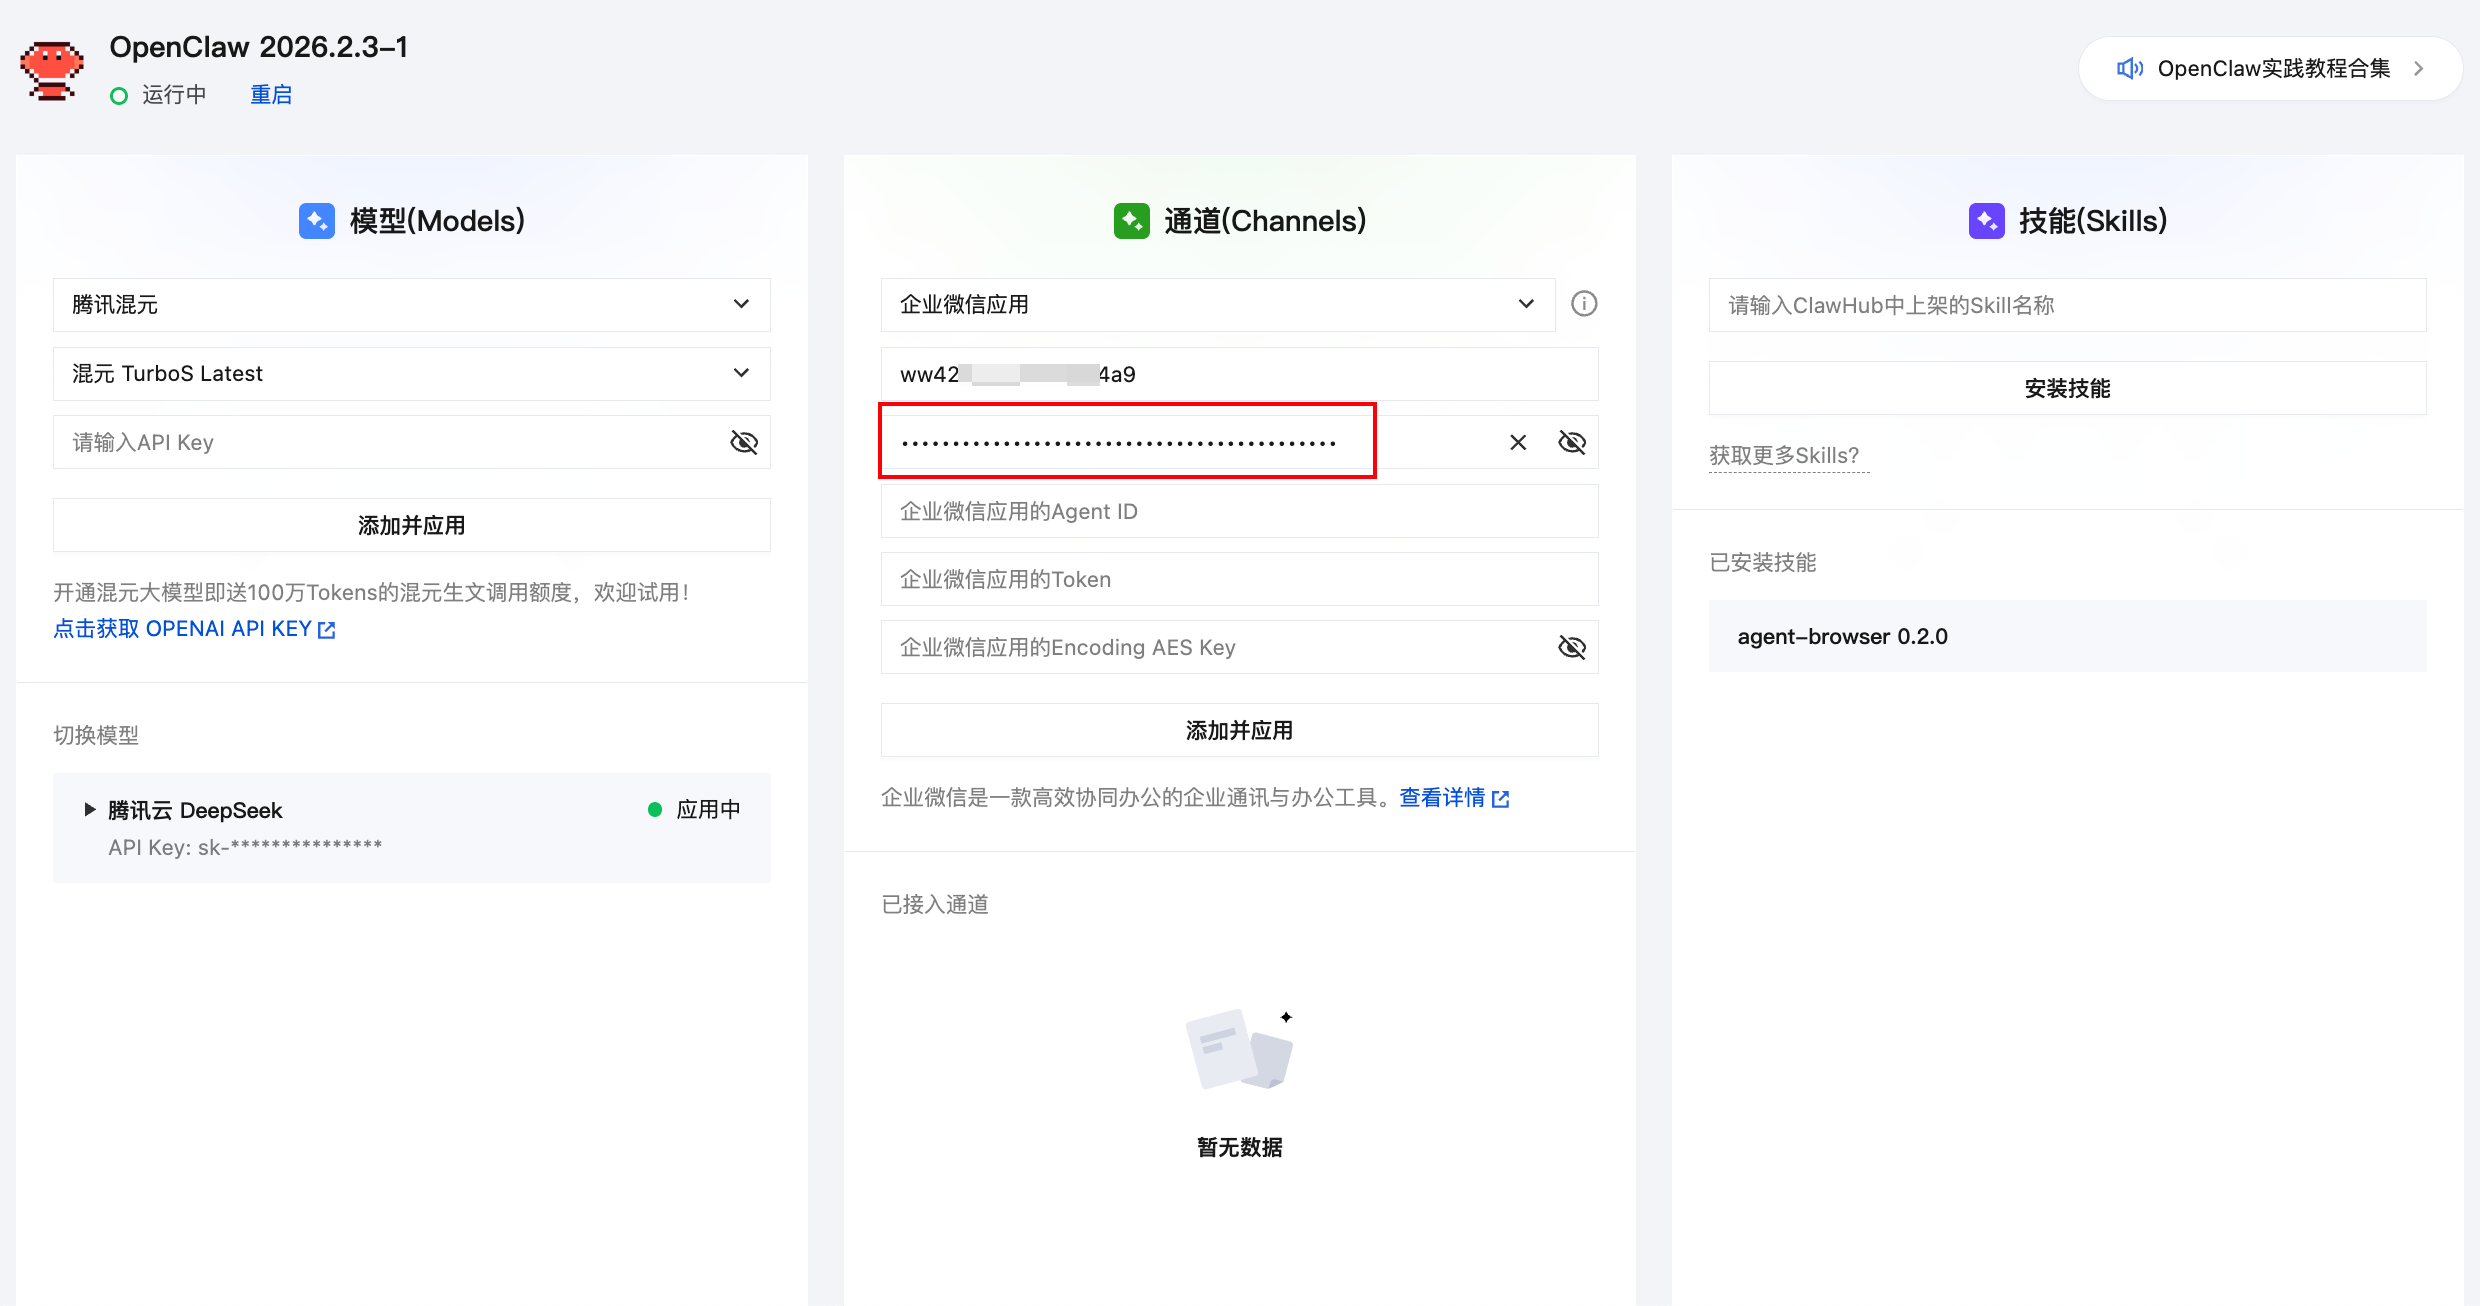Screen dimensions: 2480x1306
Task: Click the OpenClaw lobster logo icon
Action: pyautogui.click(x=52, y=70)
